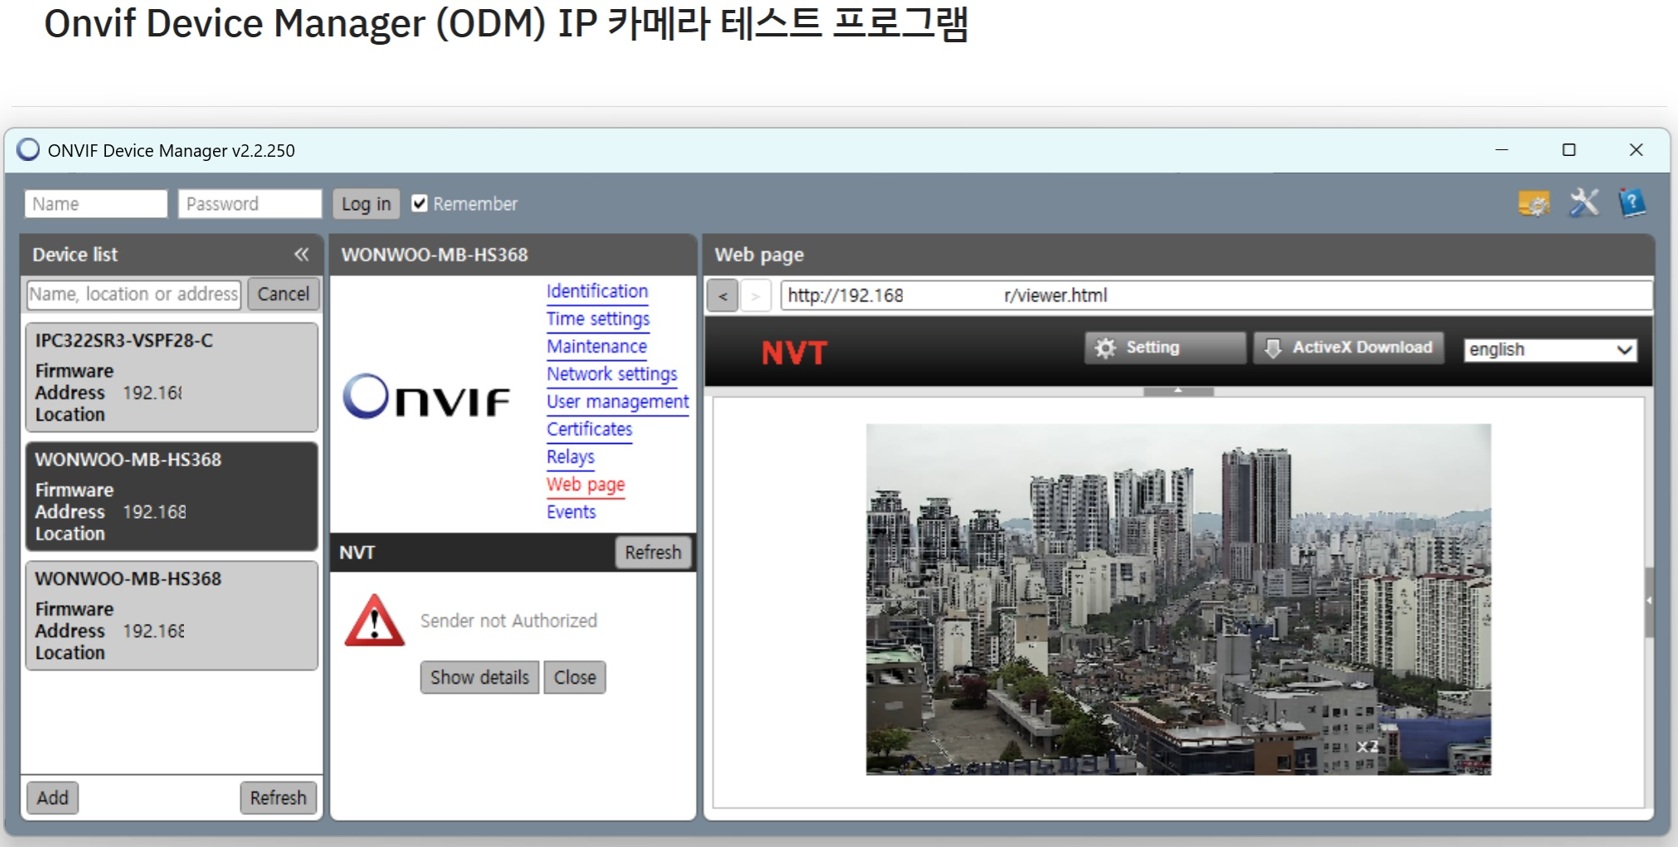1678x847 pixels.
Task: Open the Relays link
Action: tap(570, 457)
